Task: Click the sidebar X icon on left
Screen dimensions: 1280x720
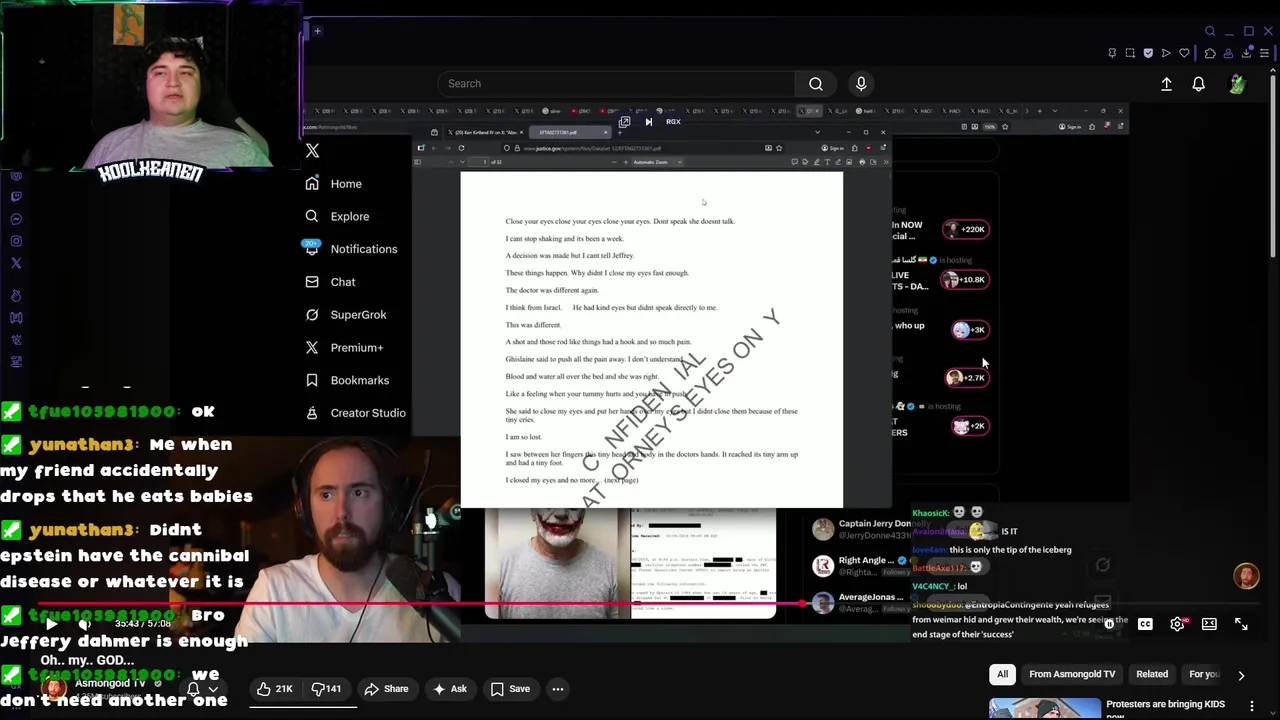Action: pos(16,263)
